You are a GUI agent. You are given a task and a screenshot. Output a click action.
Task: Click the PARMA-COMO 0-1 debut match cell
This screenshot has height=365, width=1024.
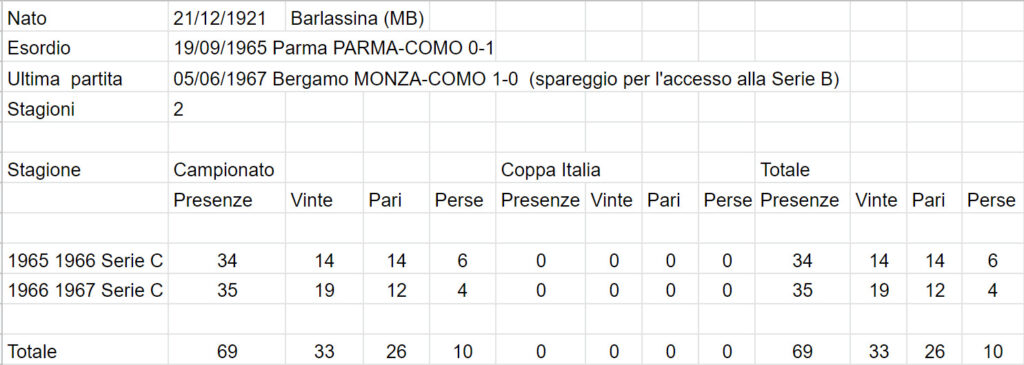pos(334,48)
